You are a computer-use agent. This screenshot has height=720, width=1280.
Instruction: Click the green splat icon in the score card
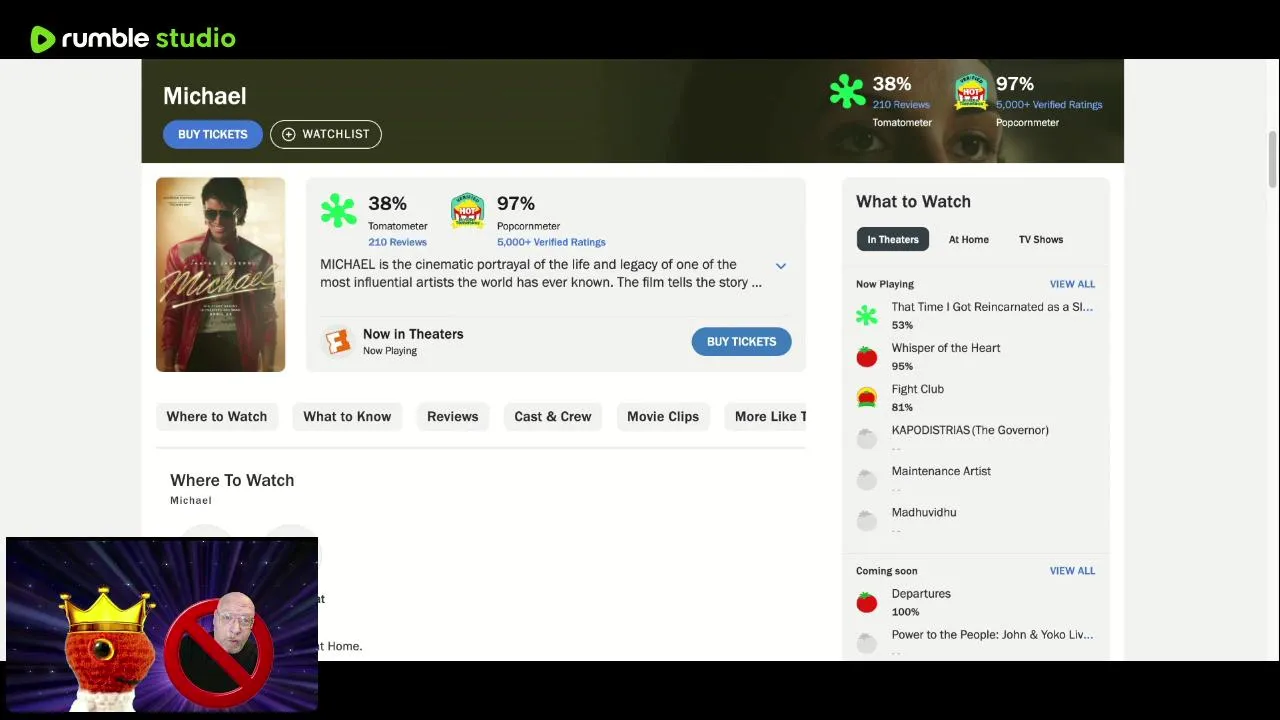coord(338,211)
